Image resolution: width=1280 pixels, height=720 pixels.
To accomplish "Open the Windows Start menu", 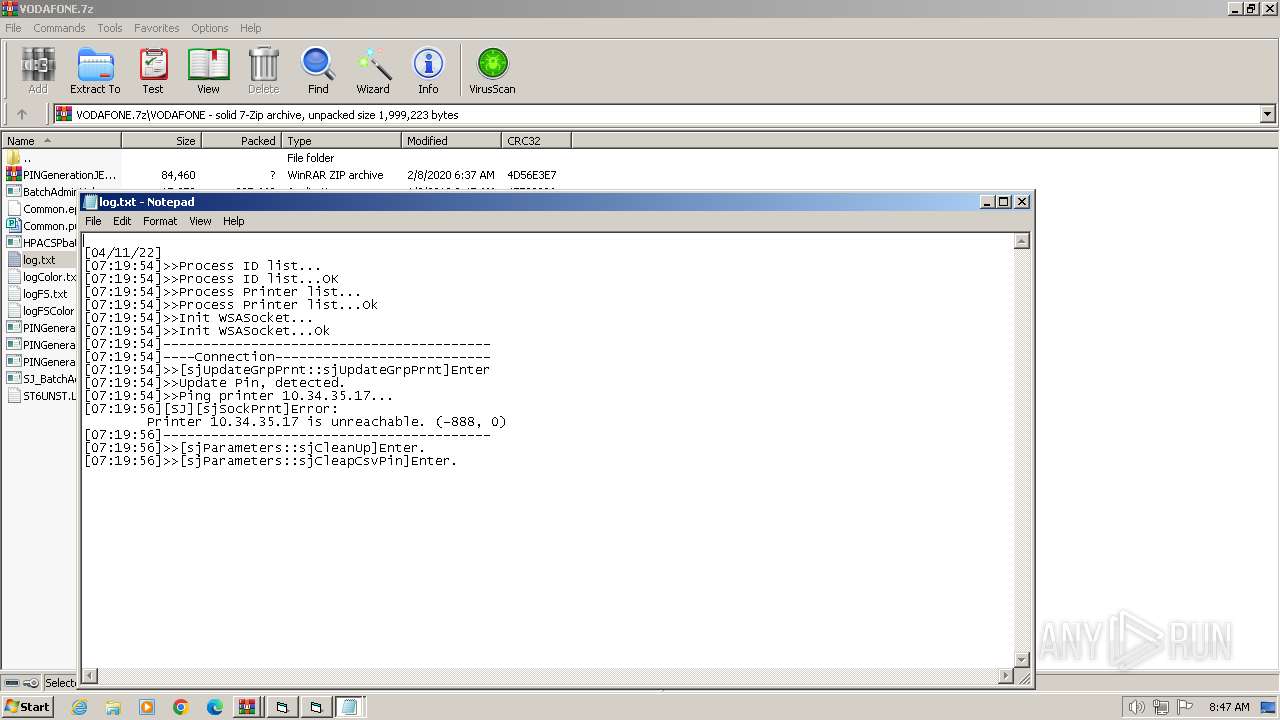I will coord(27,707).
